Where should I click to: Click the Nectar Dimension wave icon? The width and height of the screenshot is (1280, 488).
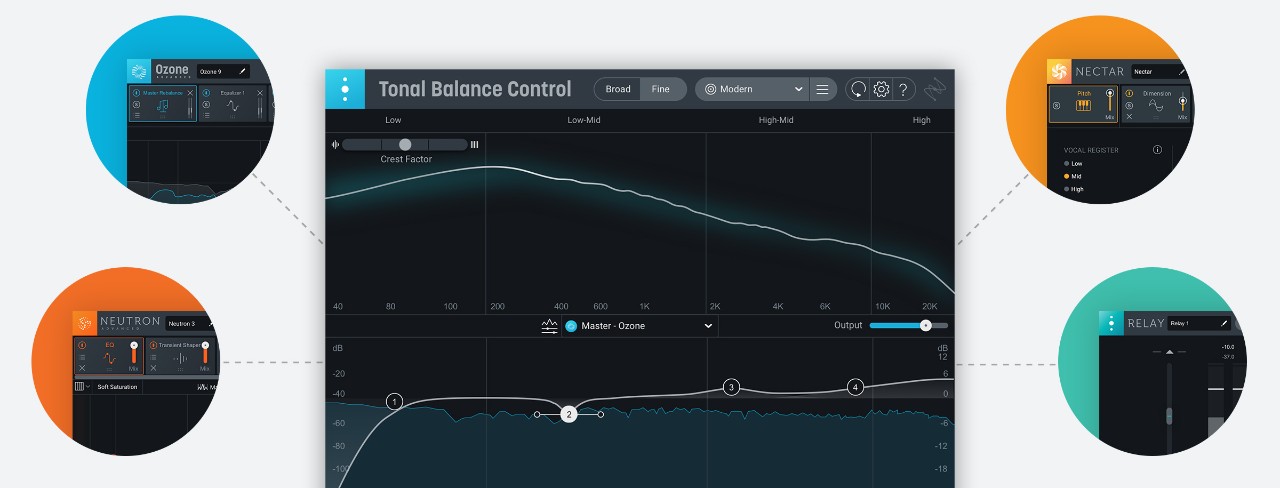coord(1156,105)
